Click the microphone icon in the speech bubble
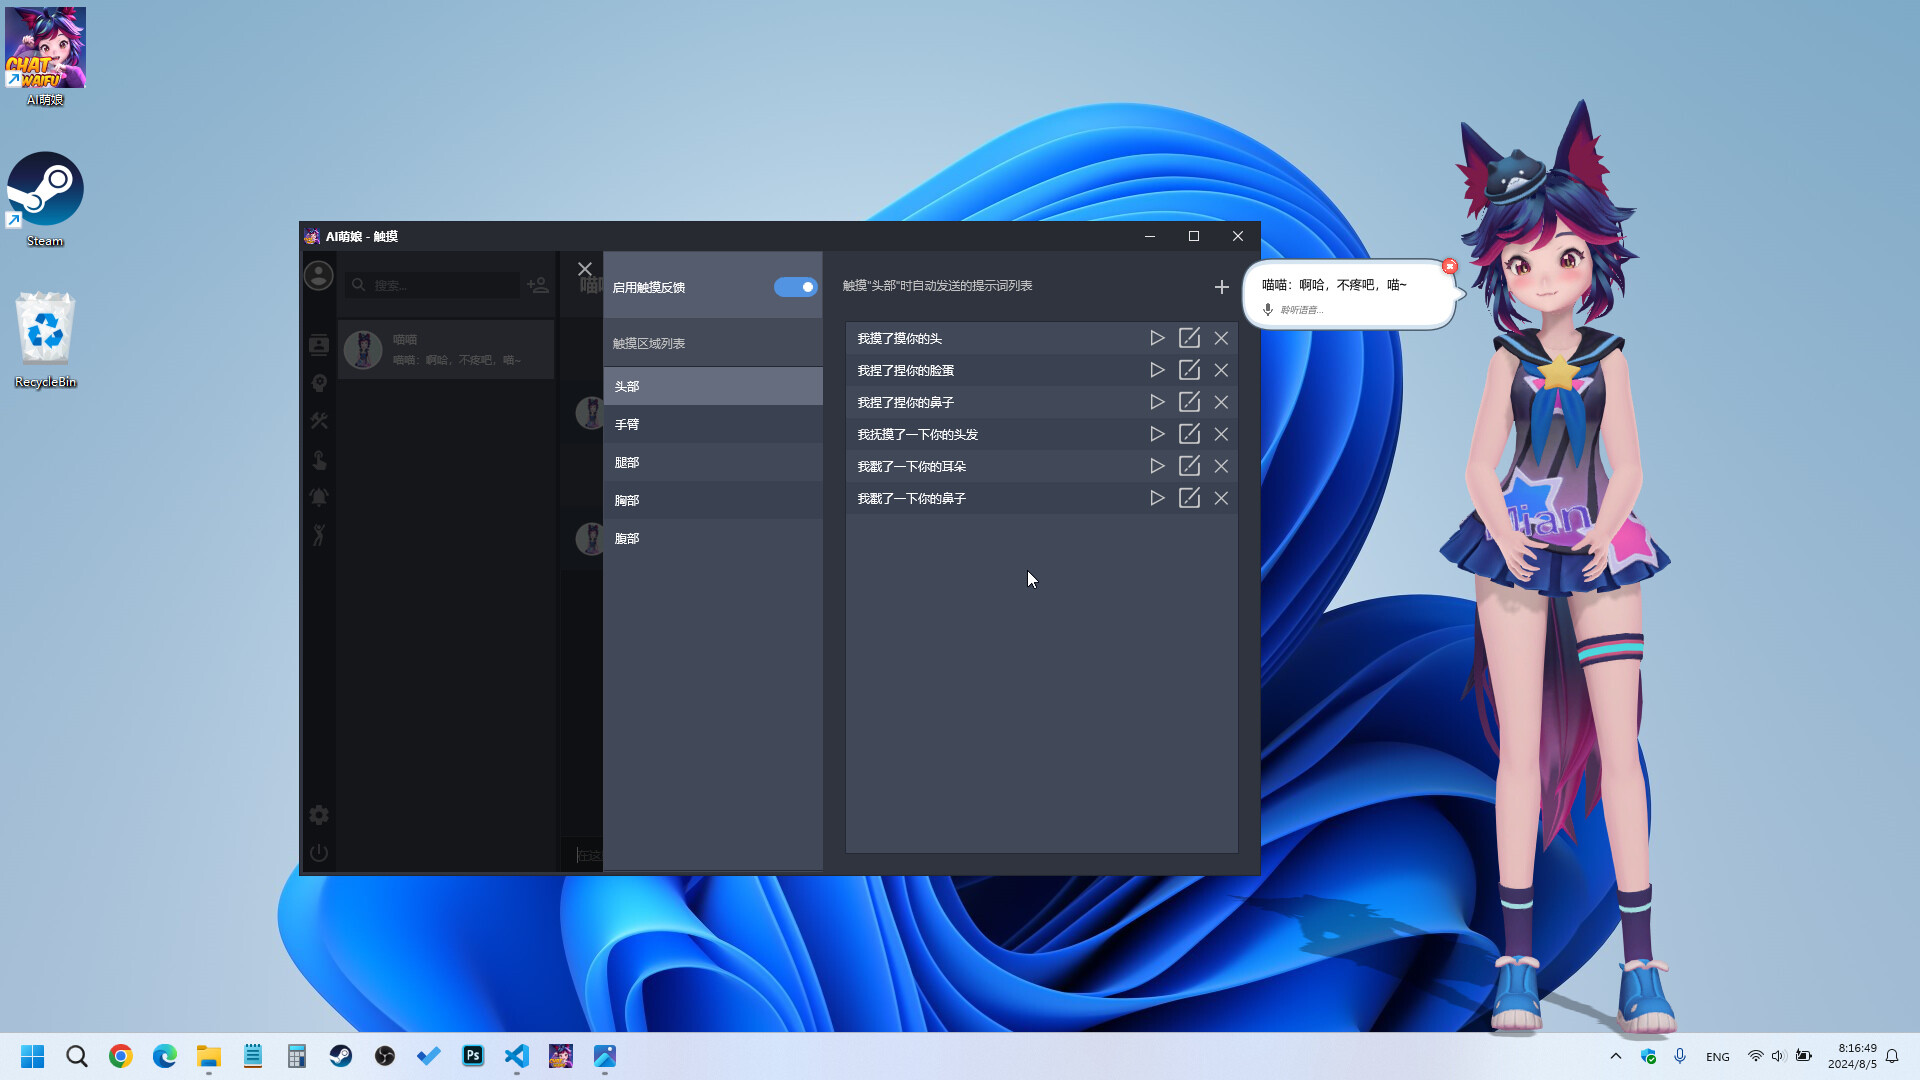The image size is (1920, 1080). click(1266, 310)
